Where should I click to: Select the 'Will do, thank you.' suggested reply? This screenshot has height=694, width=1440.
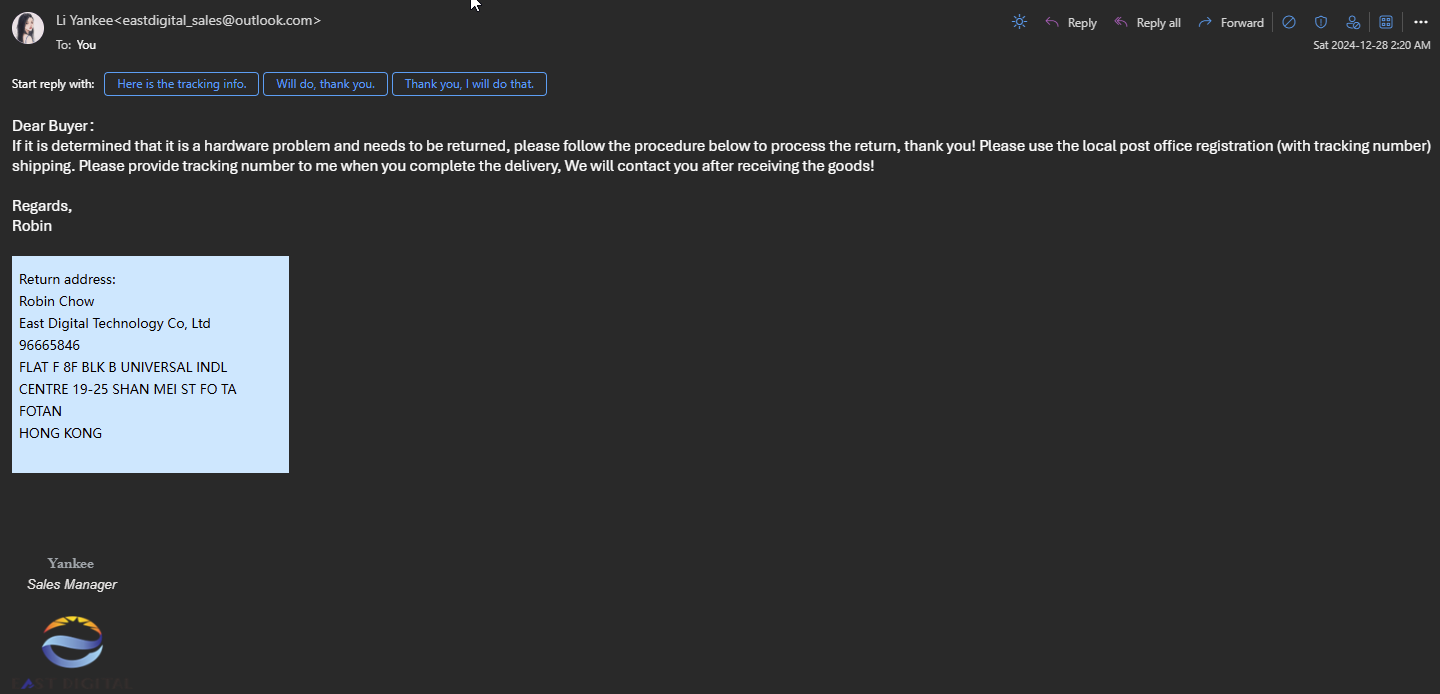point(325,84)
